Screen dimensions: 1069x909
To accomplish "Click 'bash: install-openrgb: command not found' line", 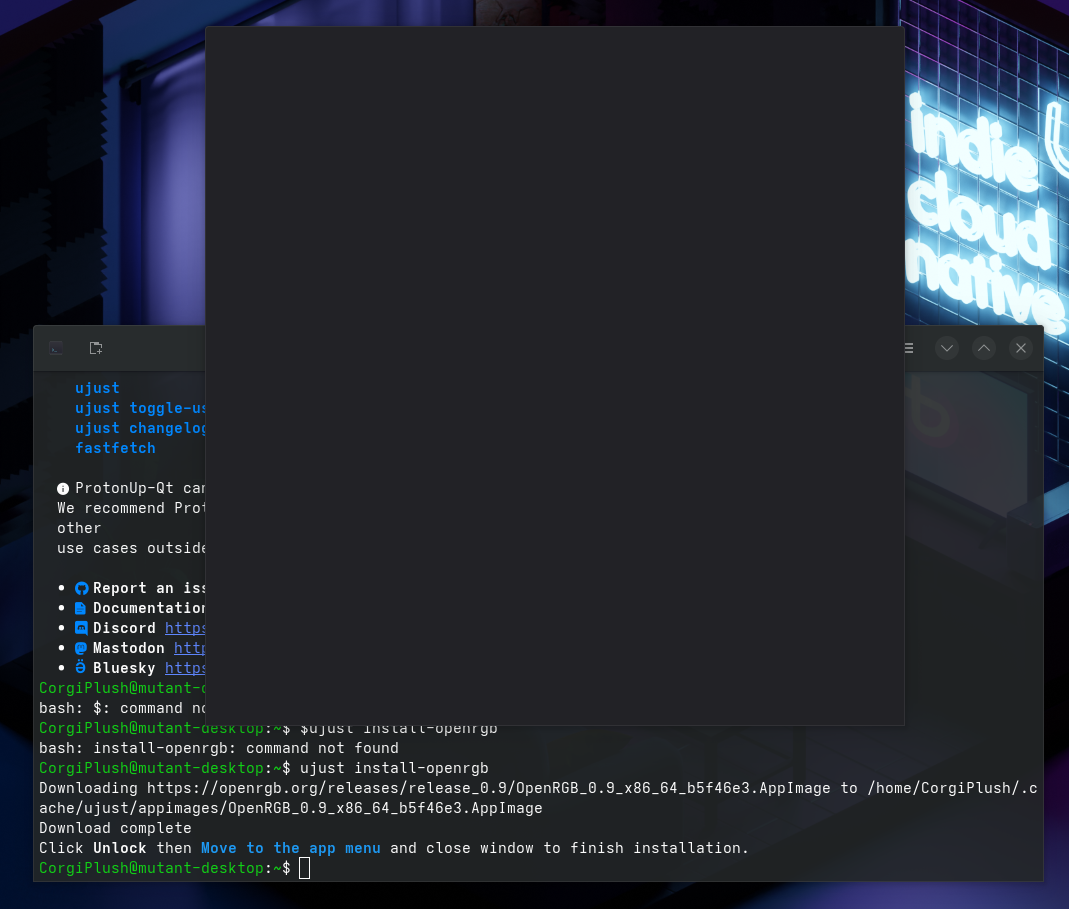I will click(x=219, y=748).
